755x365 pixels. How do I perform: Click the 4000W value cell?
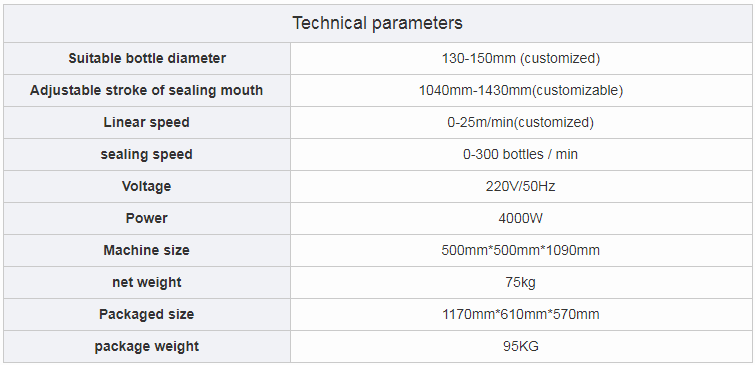pos(521,218)
